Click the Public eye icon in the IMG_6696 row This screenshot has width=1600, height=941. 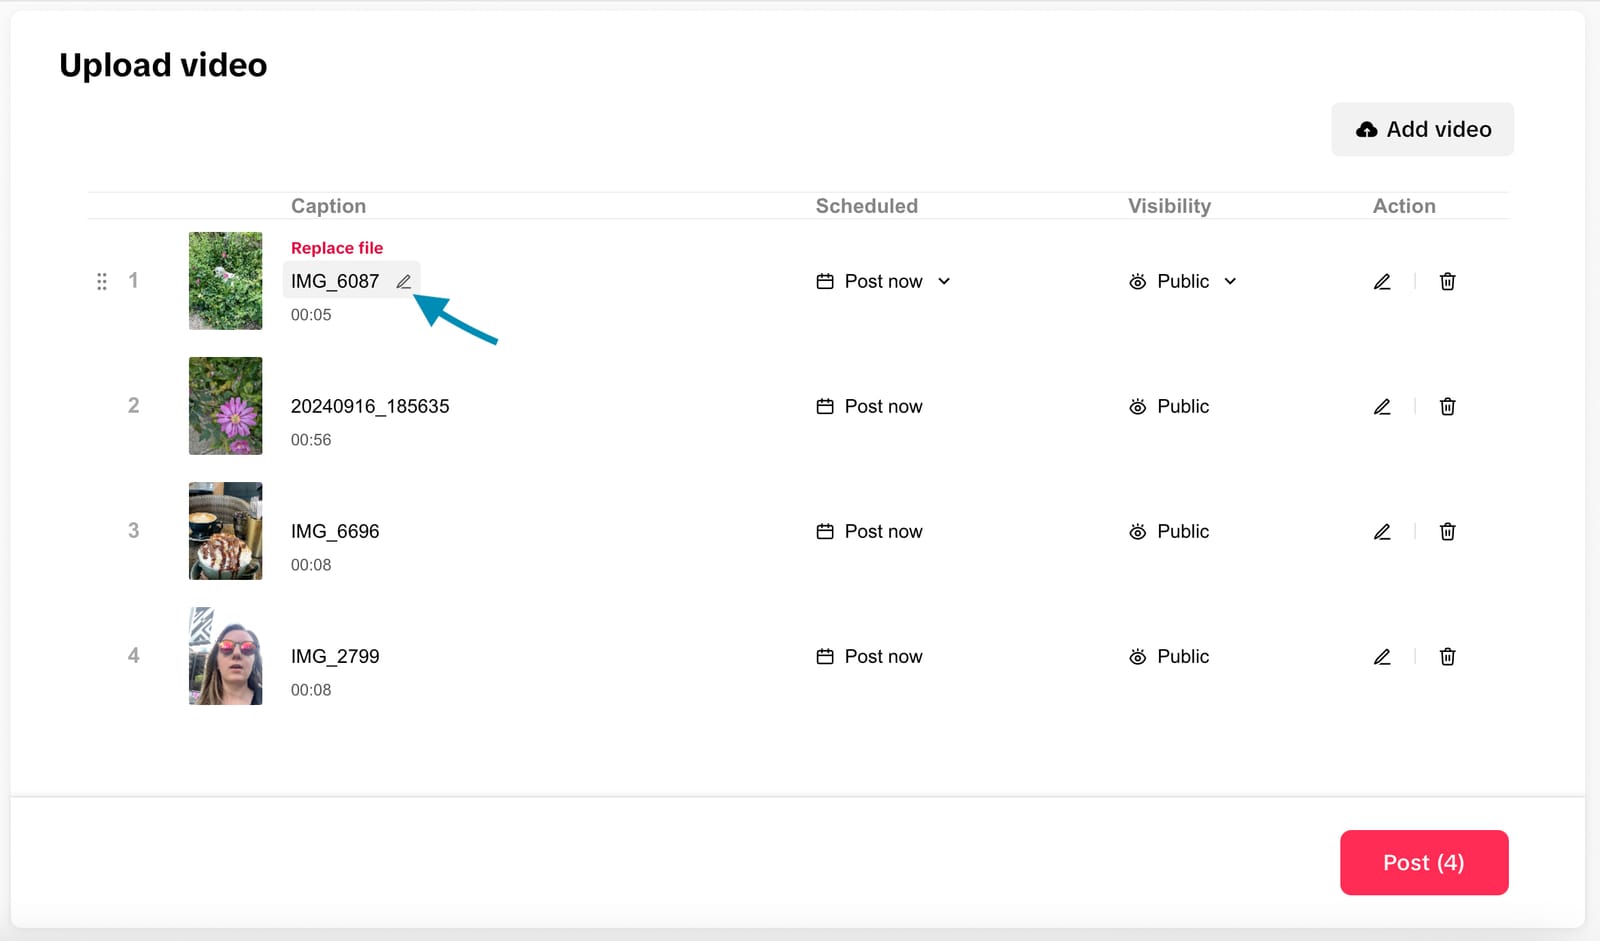click(x=1137, y=531)
